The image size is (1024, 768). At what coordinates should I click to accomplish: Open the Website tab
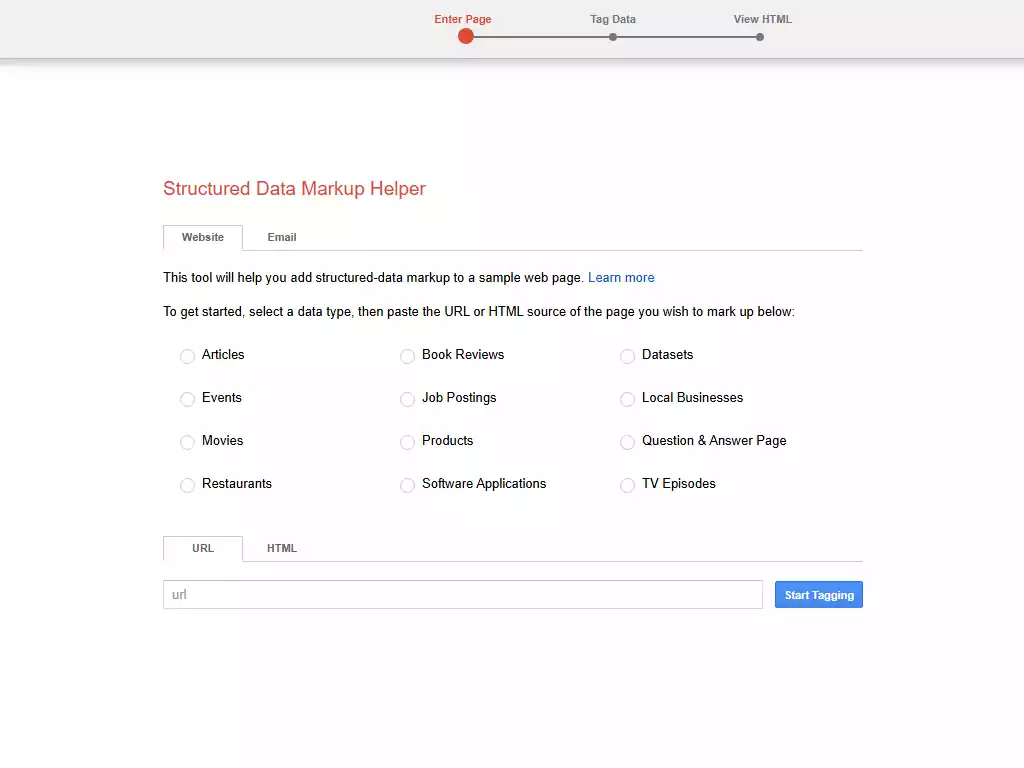click(203, 238)
